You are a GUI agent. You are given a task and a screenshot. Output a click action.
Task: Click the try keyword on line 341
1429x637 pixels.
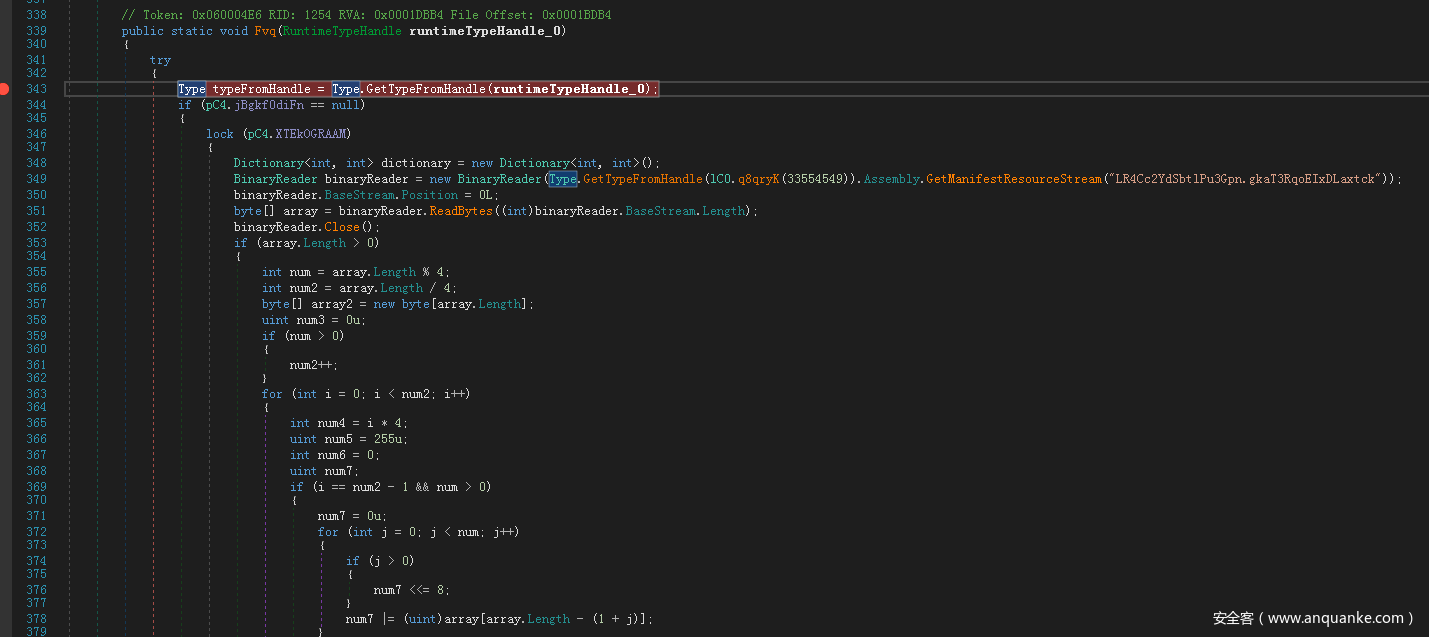point(160,60)
